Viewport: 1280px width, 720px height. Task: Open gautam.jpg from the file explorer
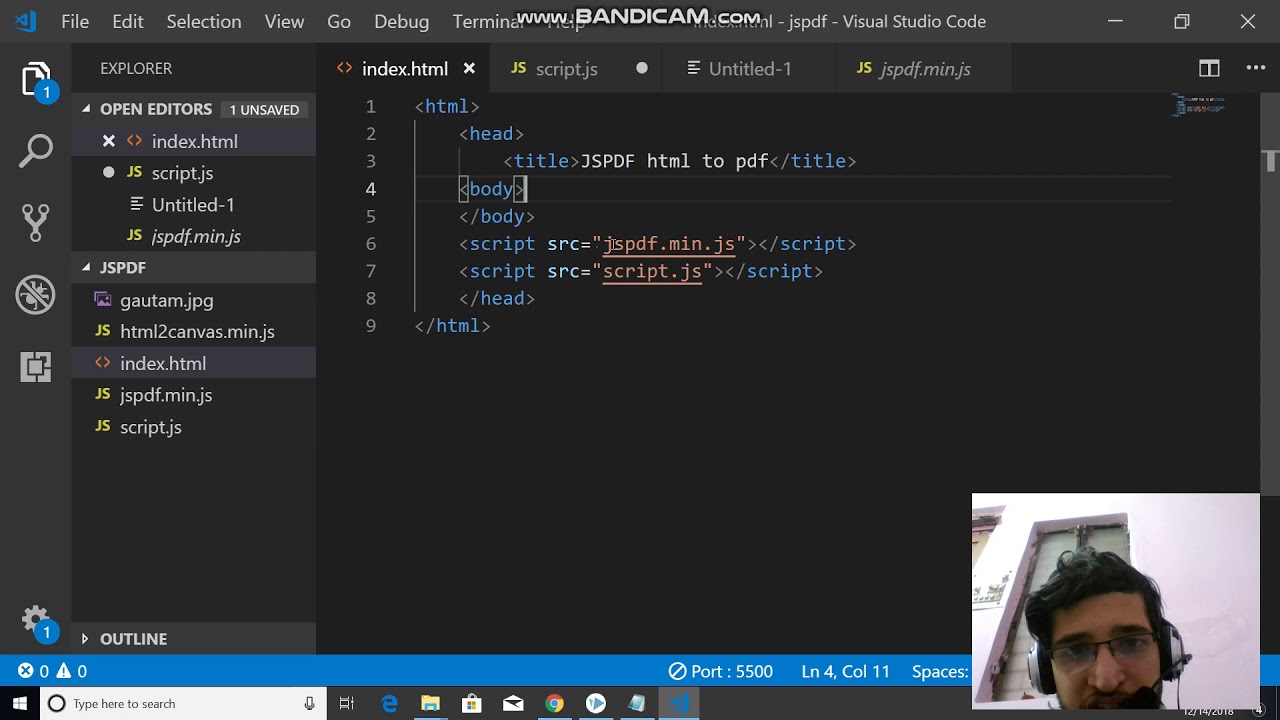coord(166,300)
